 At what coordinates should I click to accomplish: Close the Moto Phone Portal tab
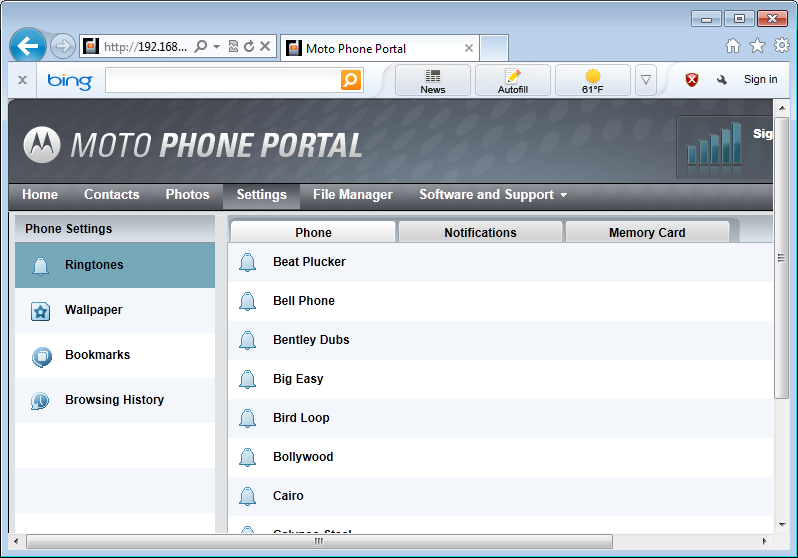[469, 48]
